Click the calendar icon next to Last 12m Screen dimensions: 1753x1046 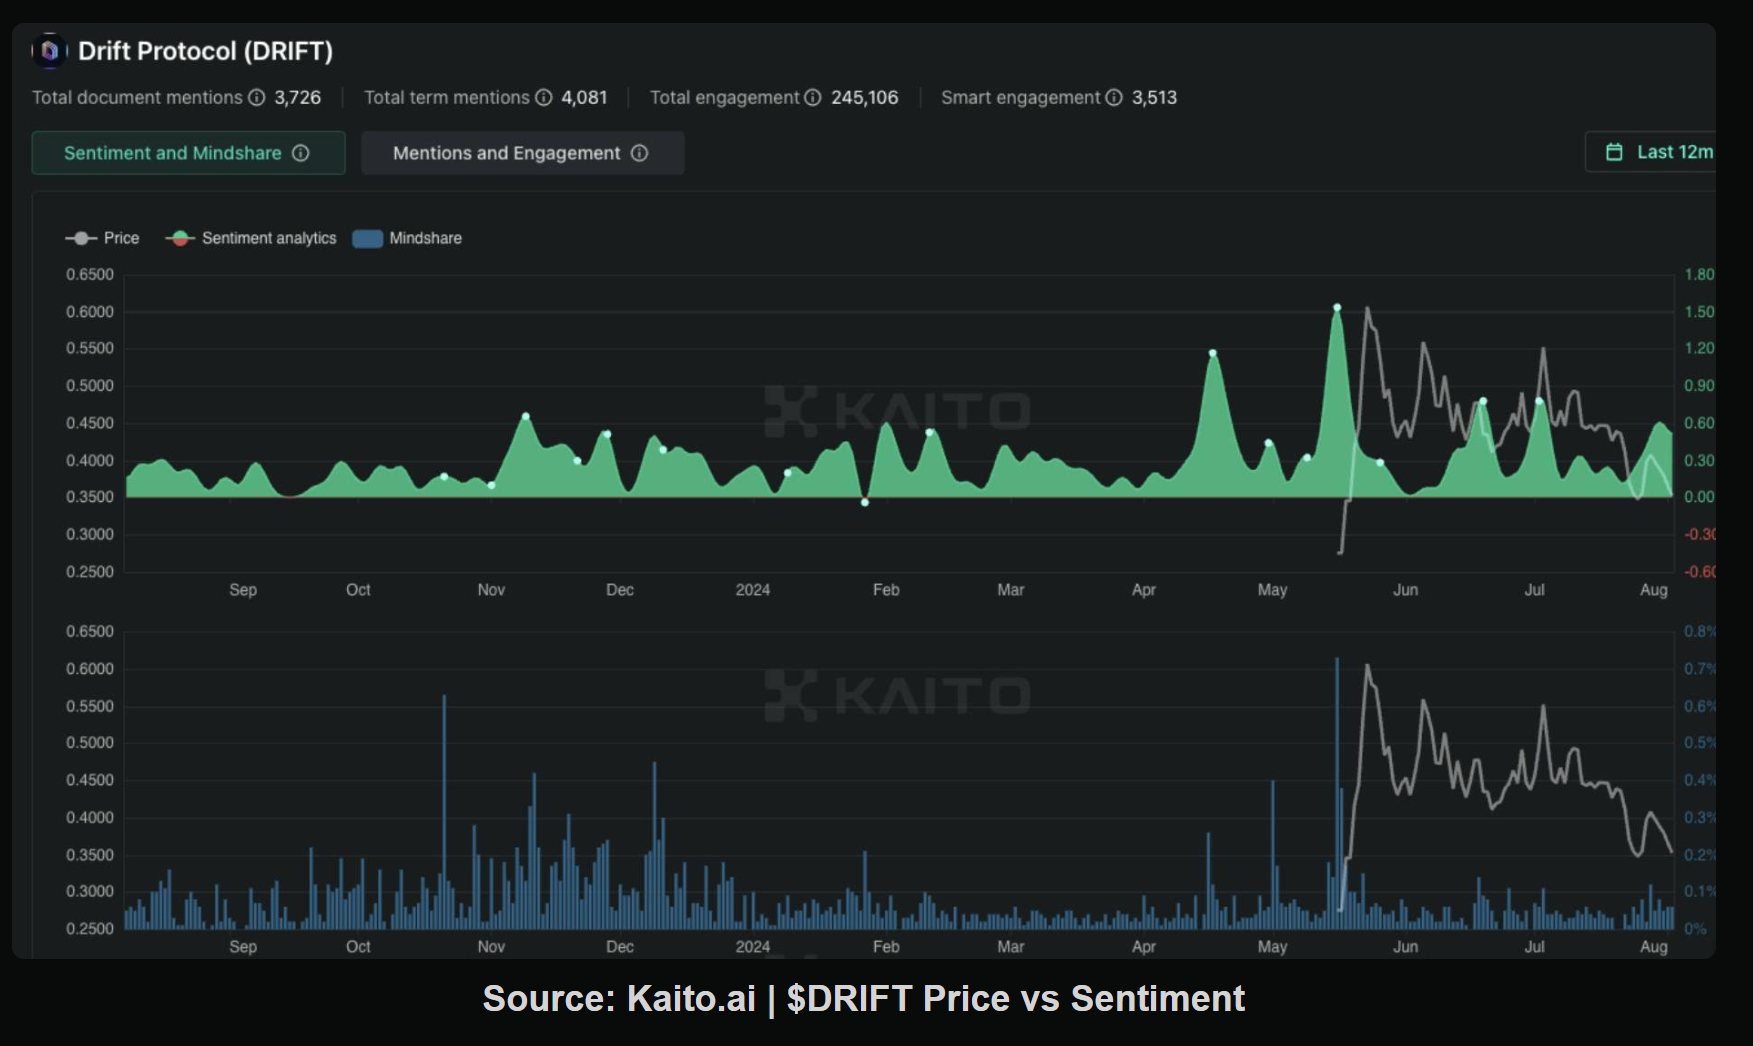click(x=1614, y=152)
